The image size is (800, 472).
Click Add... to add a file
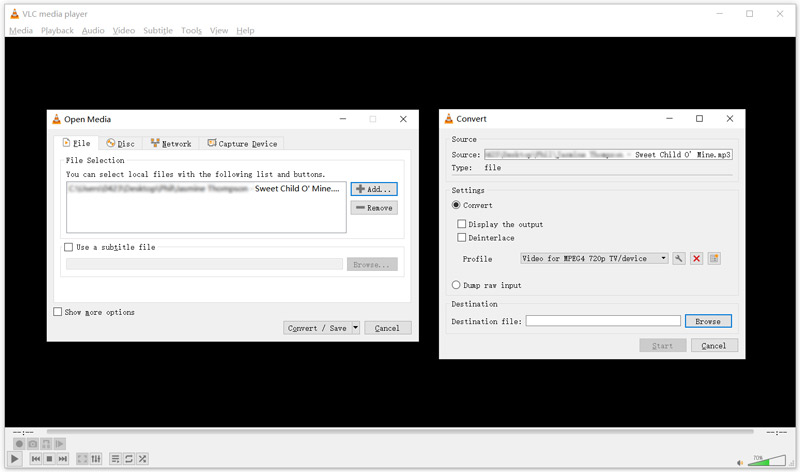pyautogui.click(x=374, y=189)
